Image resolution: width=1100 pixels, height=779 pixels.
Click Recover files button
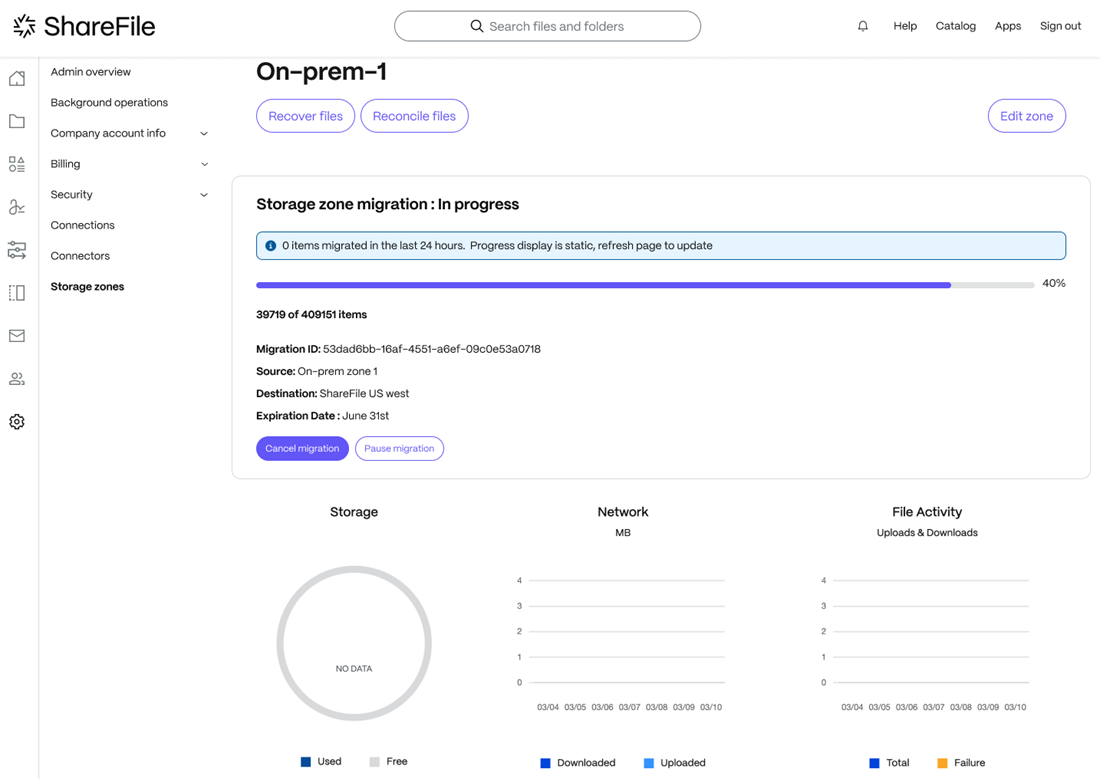(x=305, y=116)
